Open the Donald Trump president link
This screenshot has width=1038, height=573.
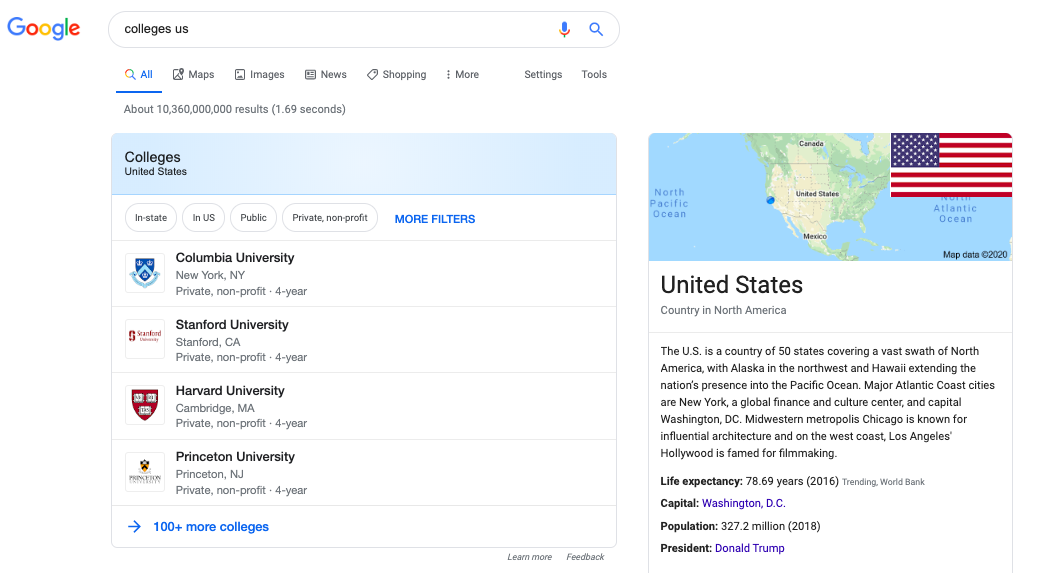[749, 549]
